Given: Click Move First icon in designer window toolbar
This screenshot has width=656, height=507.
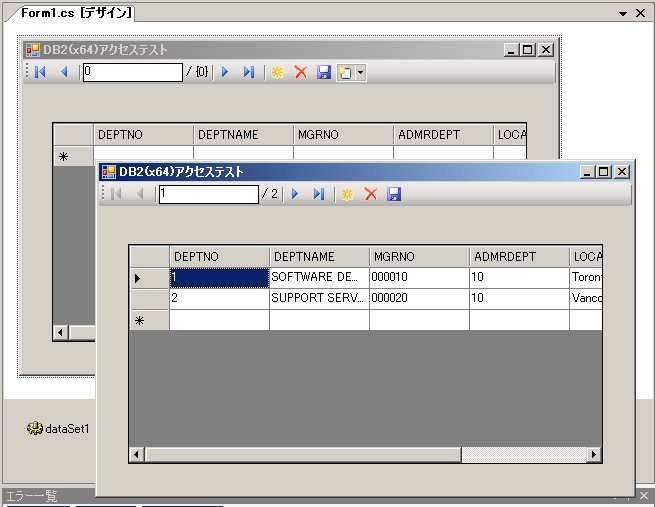Looking at the screenshot, I should (40, 72).
